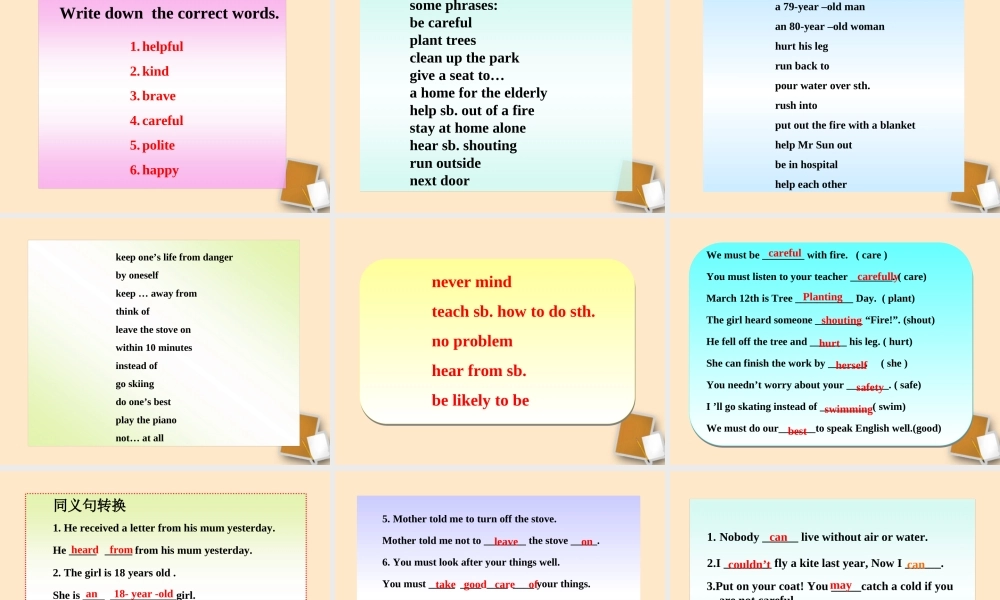Click the phrase 'clean up the park'
Screen dimensions: 1000x600
[464, 58]
